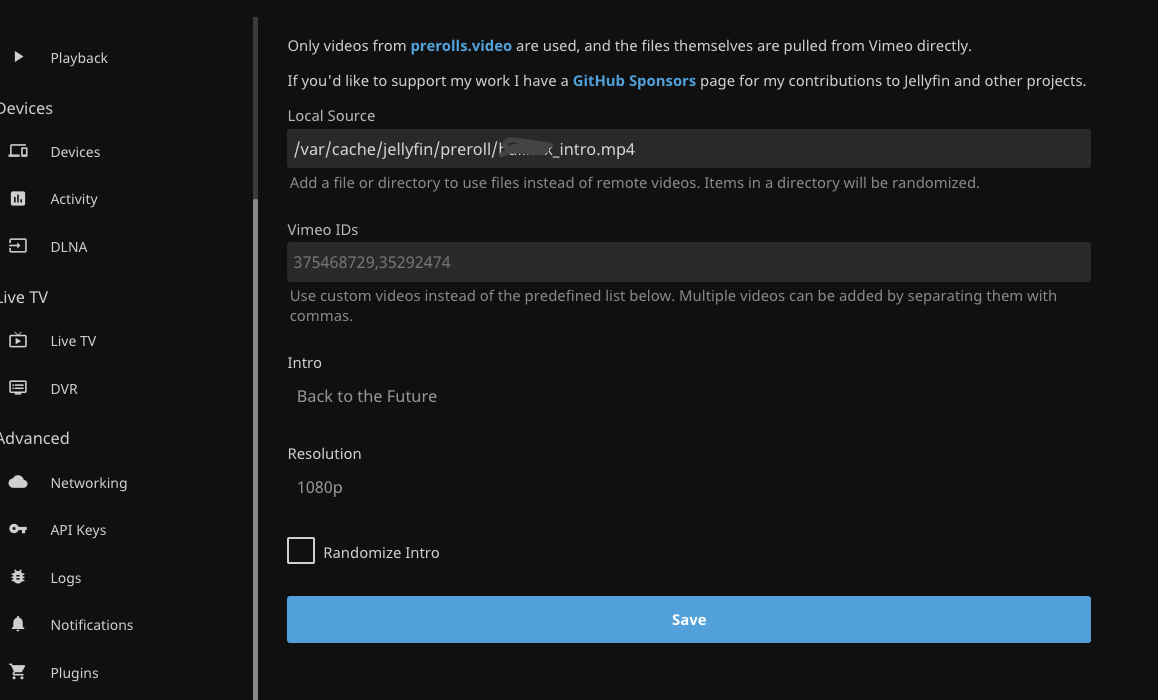Image resolution: width=1158 pixels, height=700 pixels.
Task: Expand the Resolution dropdown set to 1080p
Action: point(688,488)
